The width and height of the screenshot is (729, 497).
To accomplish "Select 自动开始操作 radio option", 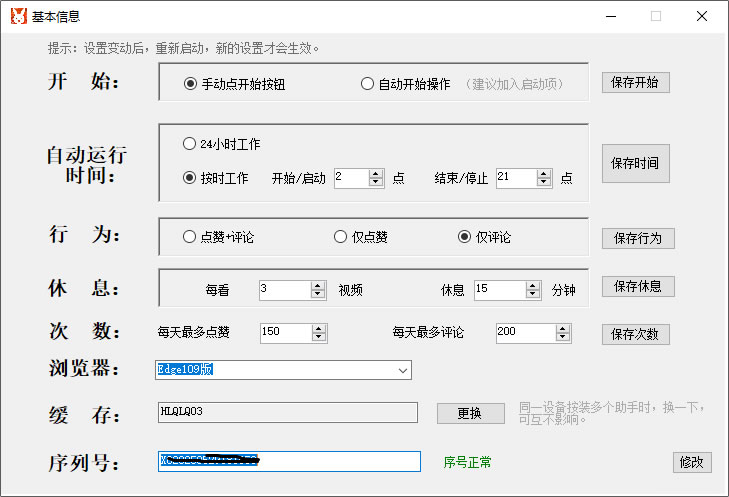I will coord(367,85).
